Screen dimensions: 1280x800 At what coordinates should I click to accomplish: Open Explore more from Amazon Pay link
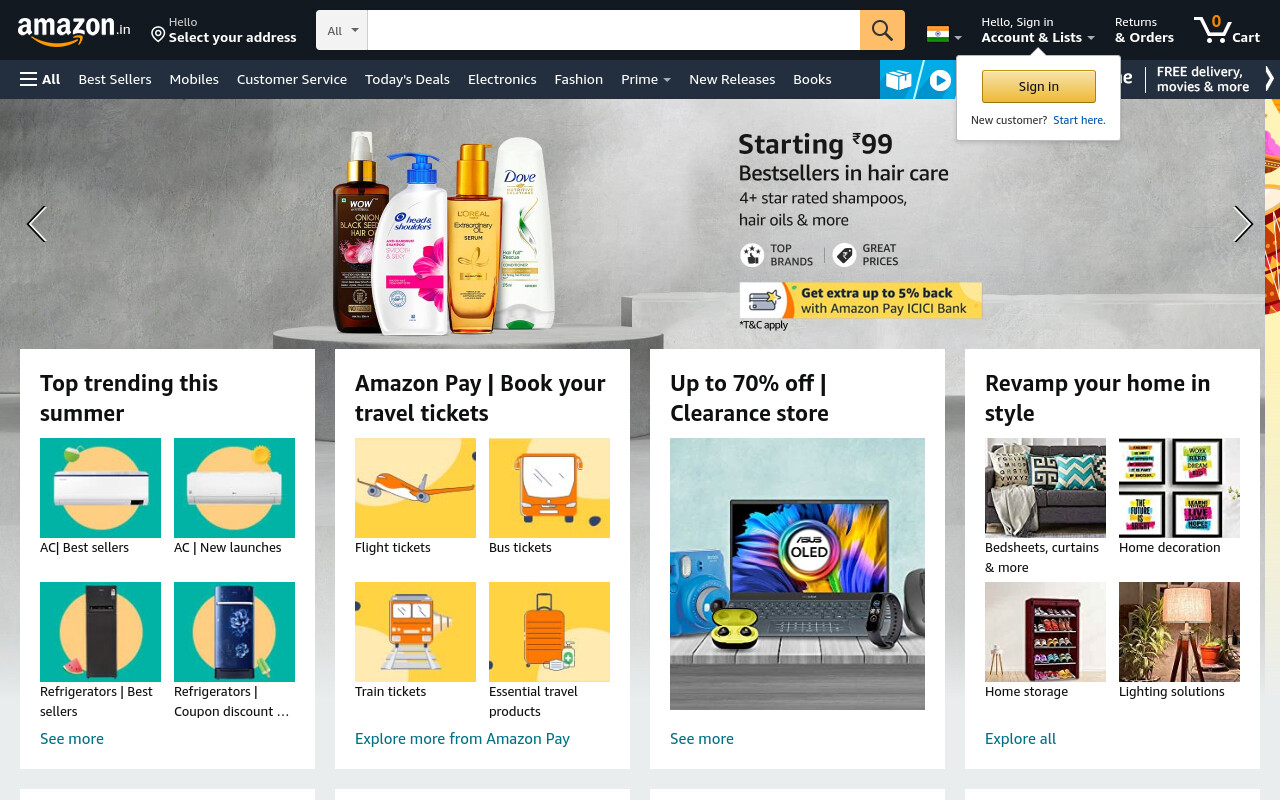tap(462, 738)
